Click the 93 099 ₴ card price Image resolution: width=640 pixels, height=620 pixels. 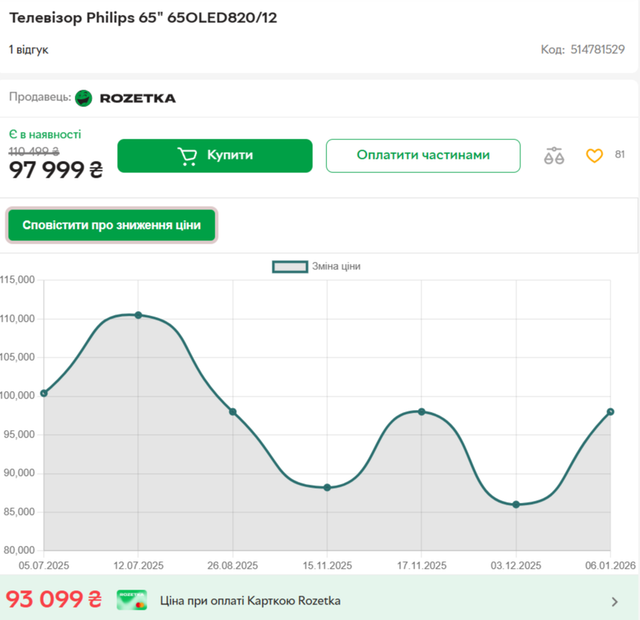coord(53,600)
